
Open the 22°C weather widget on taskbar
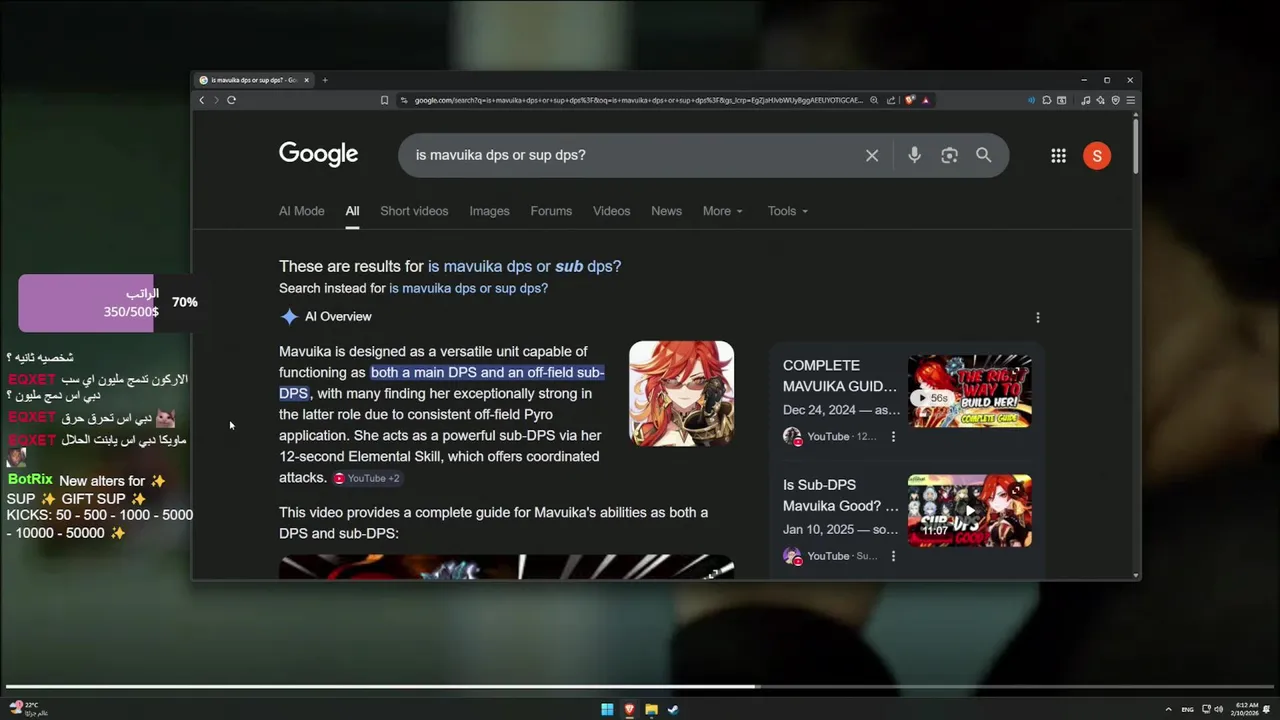(26, 709)
